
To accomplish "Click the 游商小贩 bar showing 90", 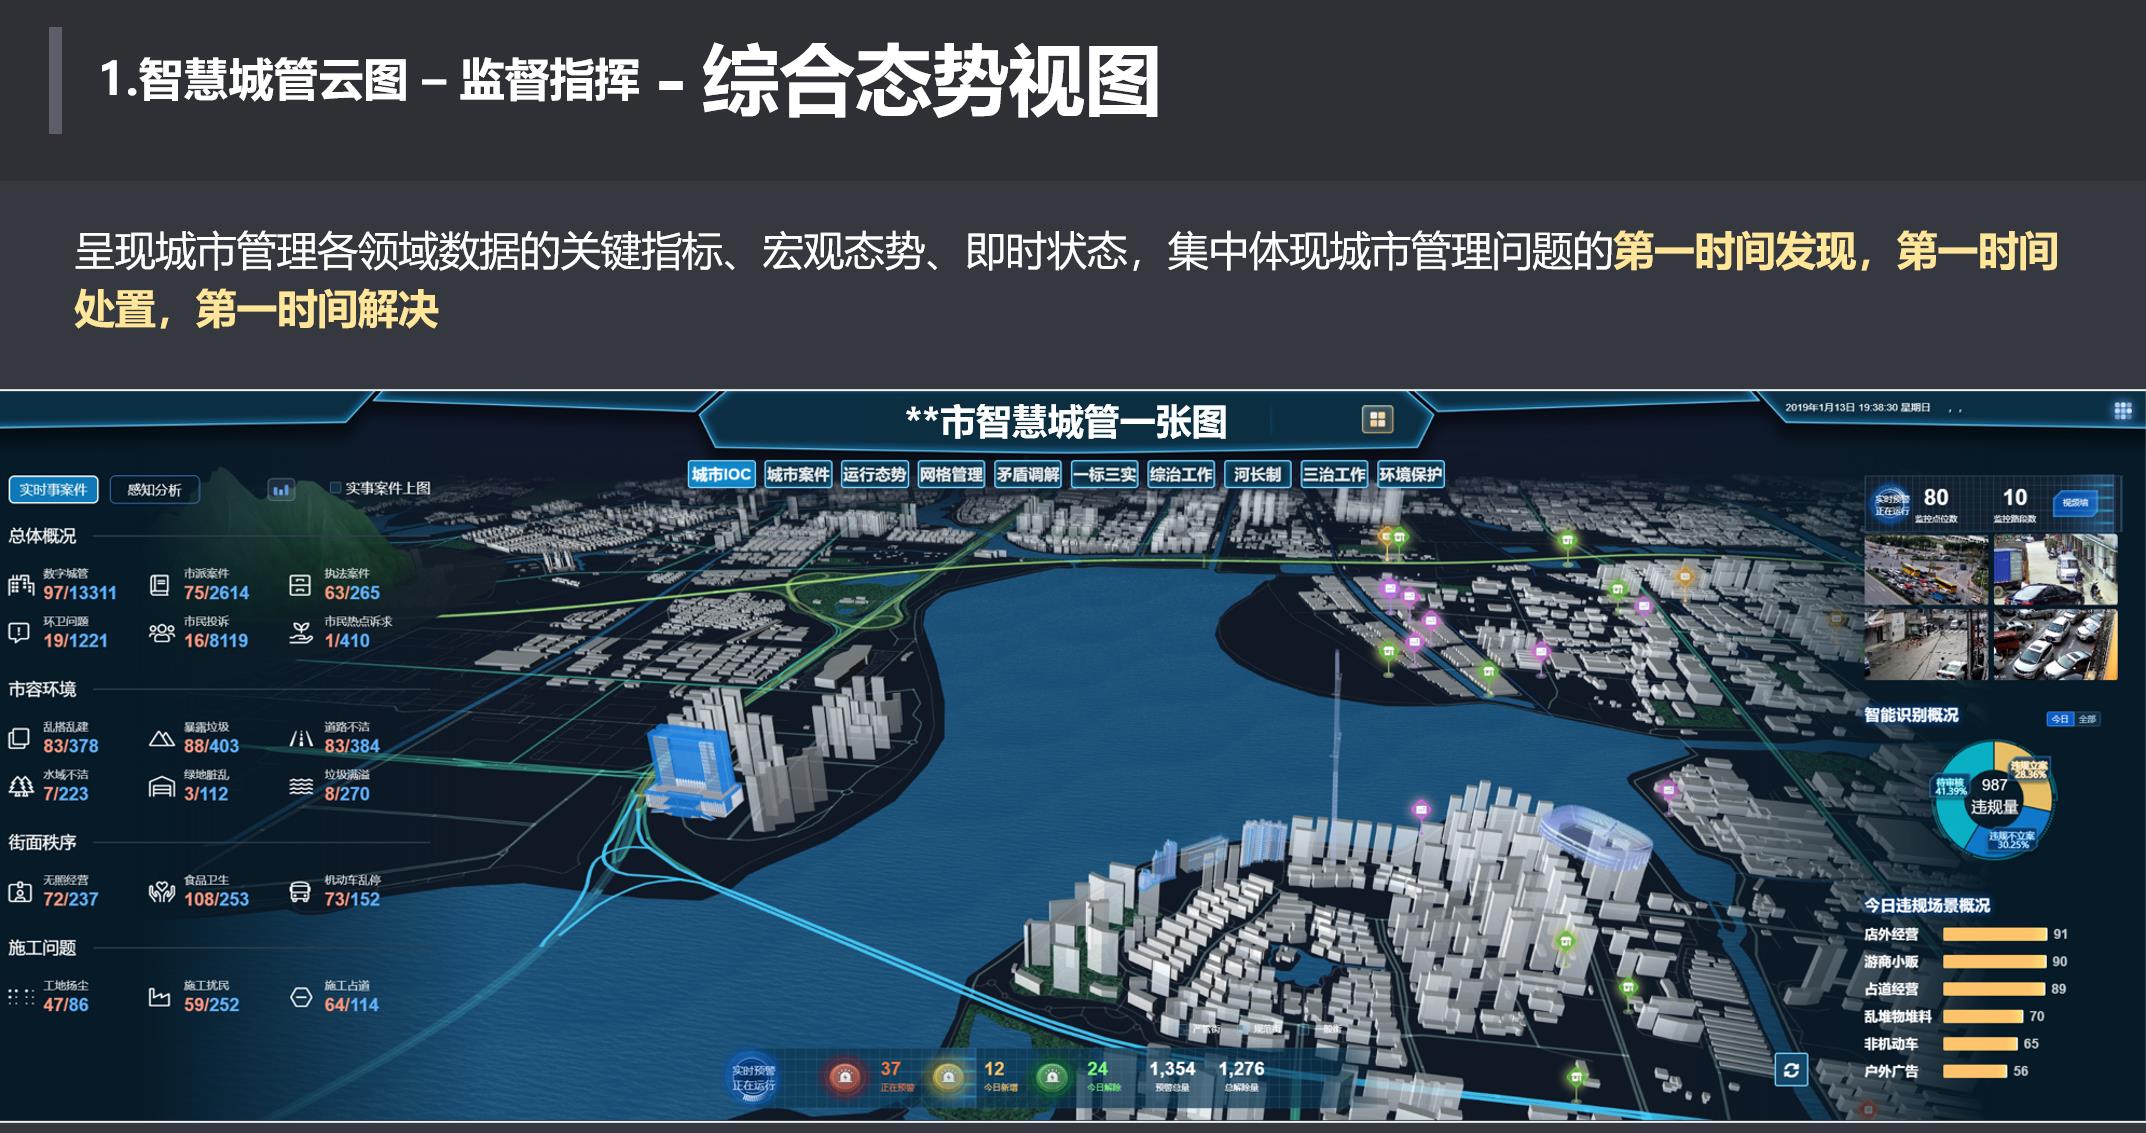I will (x=1994, y=961).
